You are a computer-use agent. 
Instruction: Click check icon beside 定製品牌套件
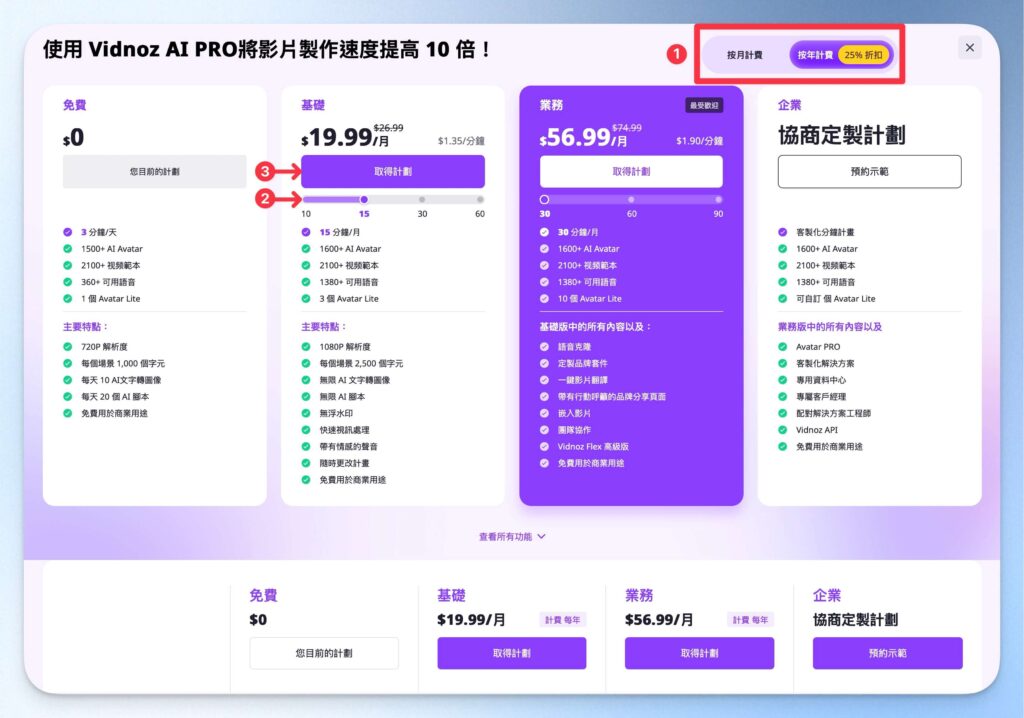544,363
